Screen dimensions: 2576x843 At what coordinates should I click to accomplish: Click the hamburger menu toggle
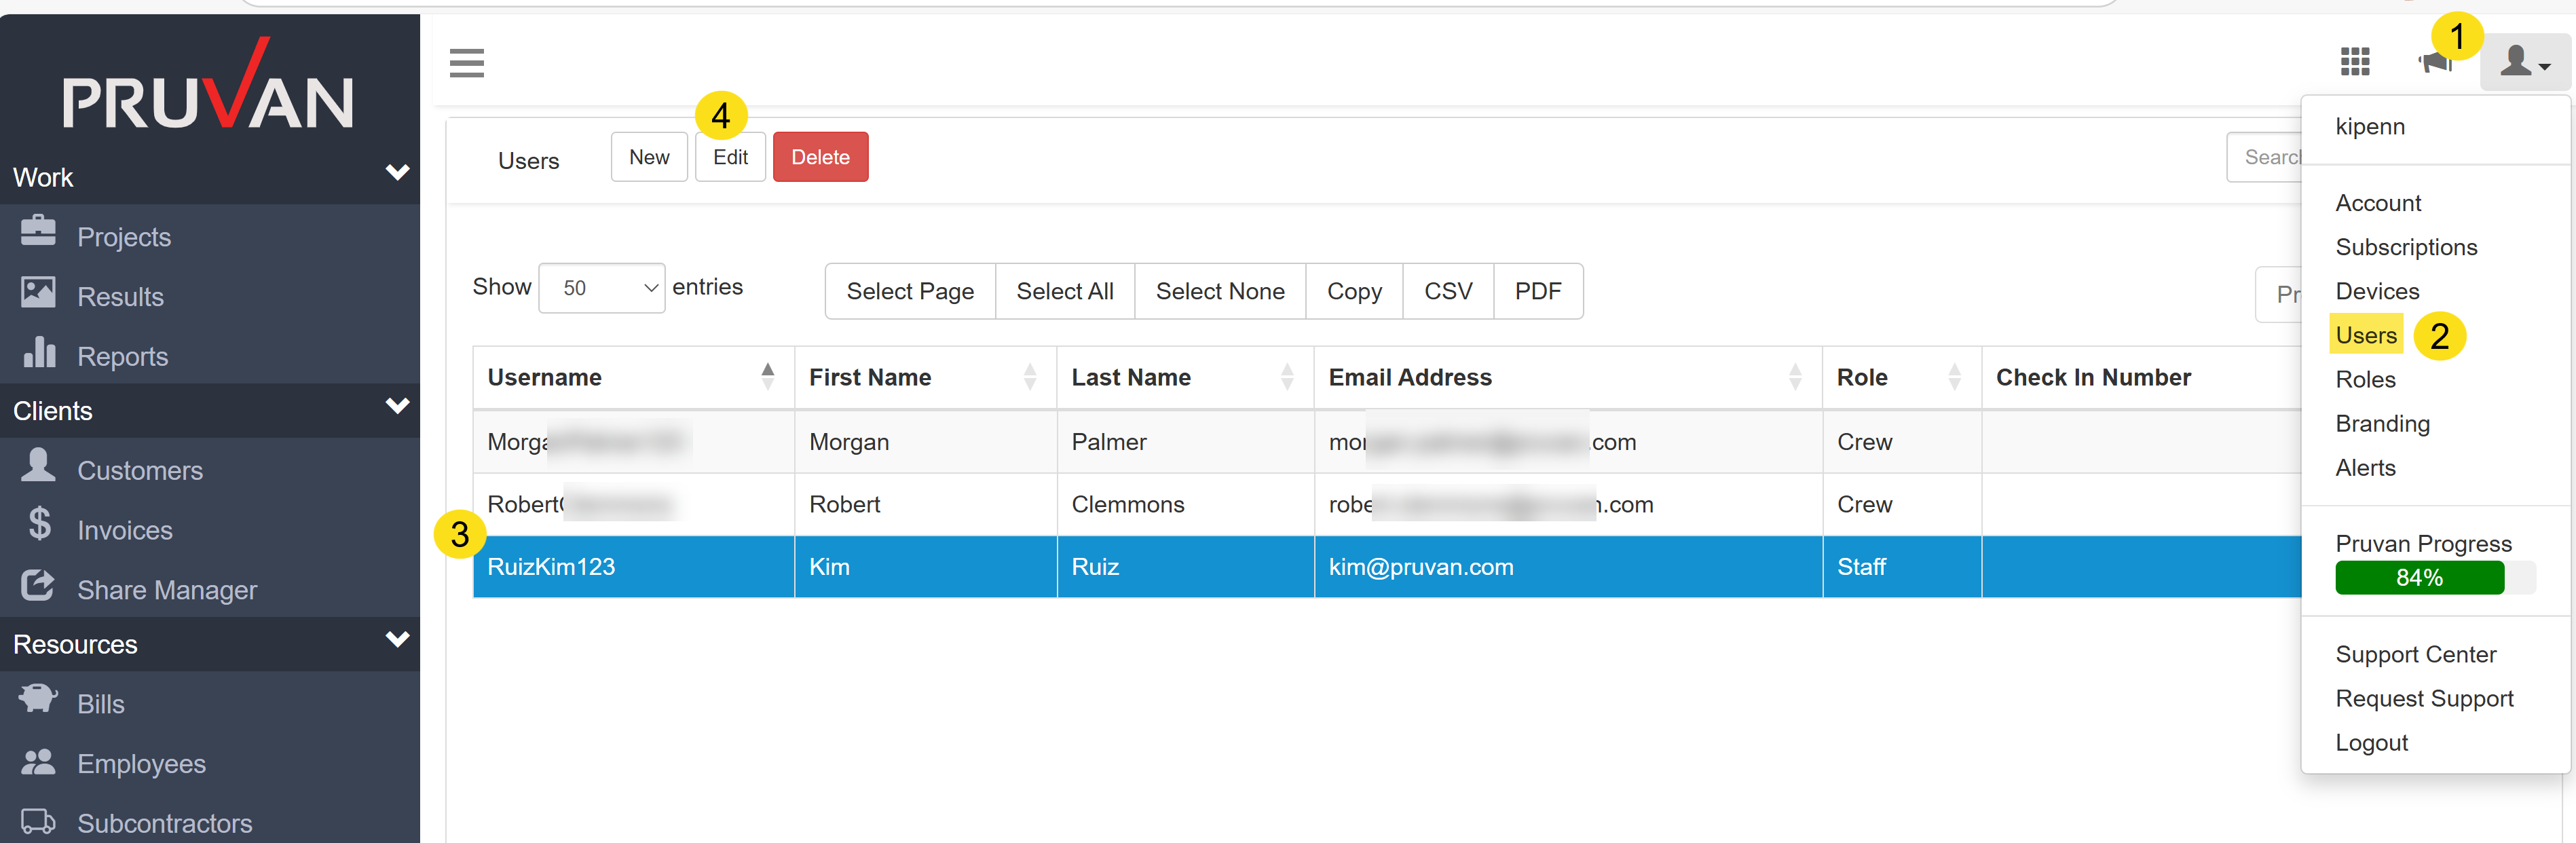(466, 62)
